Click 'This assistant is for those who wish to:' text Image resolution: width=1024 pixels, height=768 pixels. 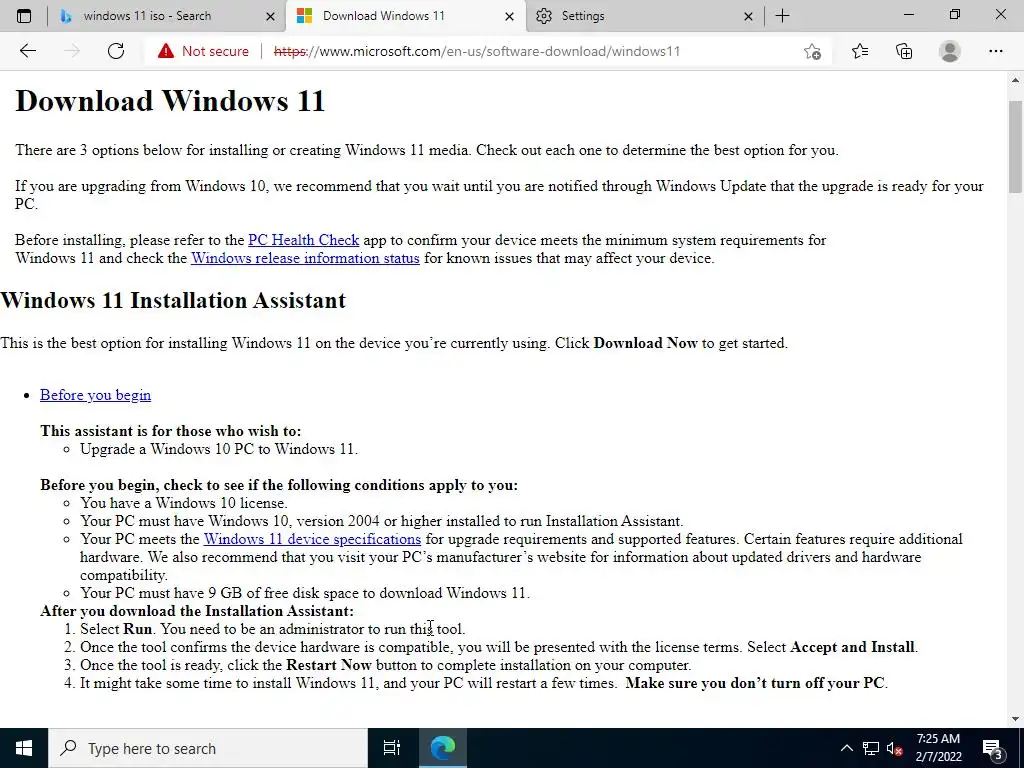[x=170, y=431]
